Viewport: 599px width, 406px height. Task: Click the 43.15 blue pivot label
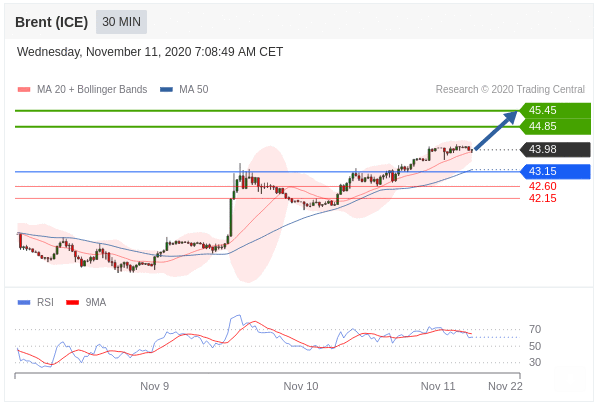pos(555,171)
